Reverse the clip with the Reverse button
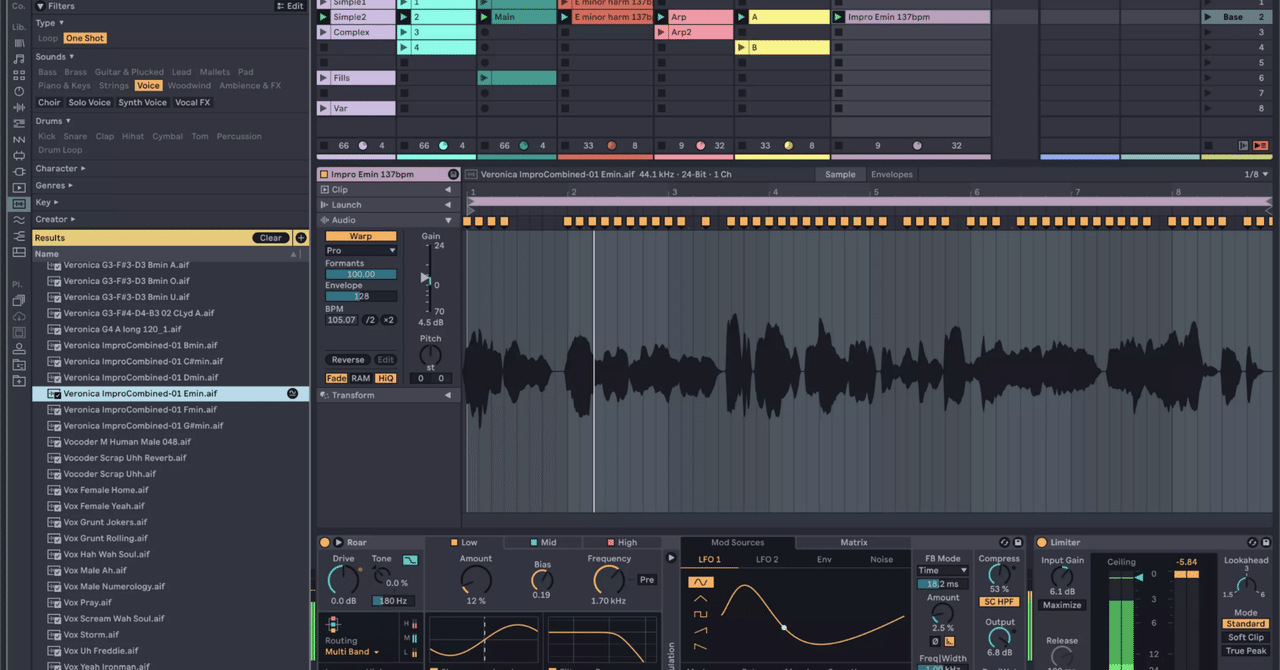The width and height of the screenshot is (1280, 670). pos(347,359)
